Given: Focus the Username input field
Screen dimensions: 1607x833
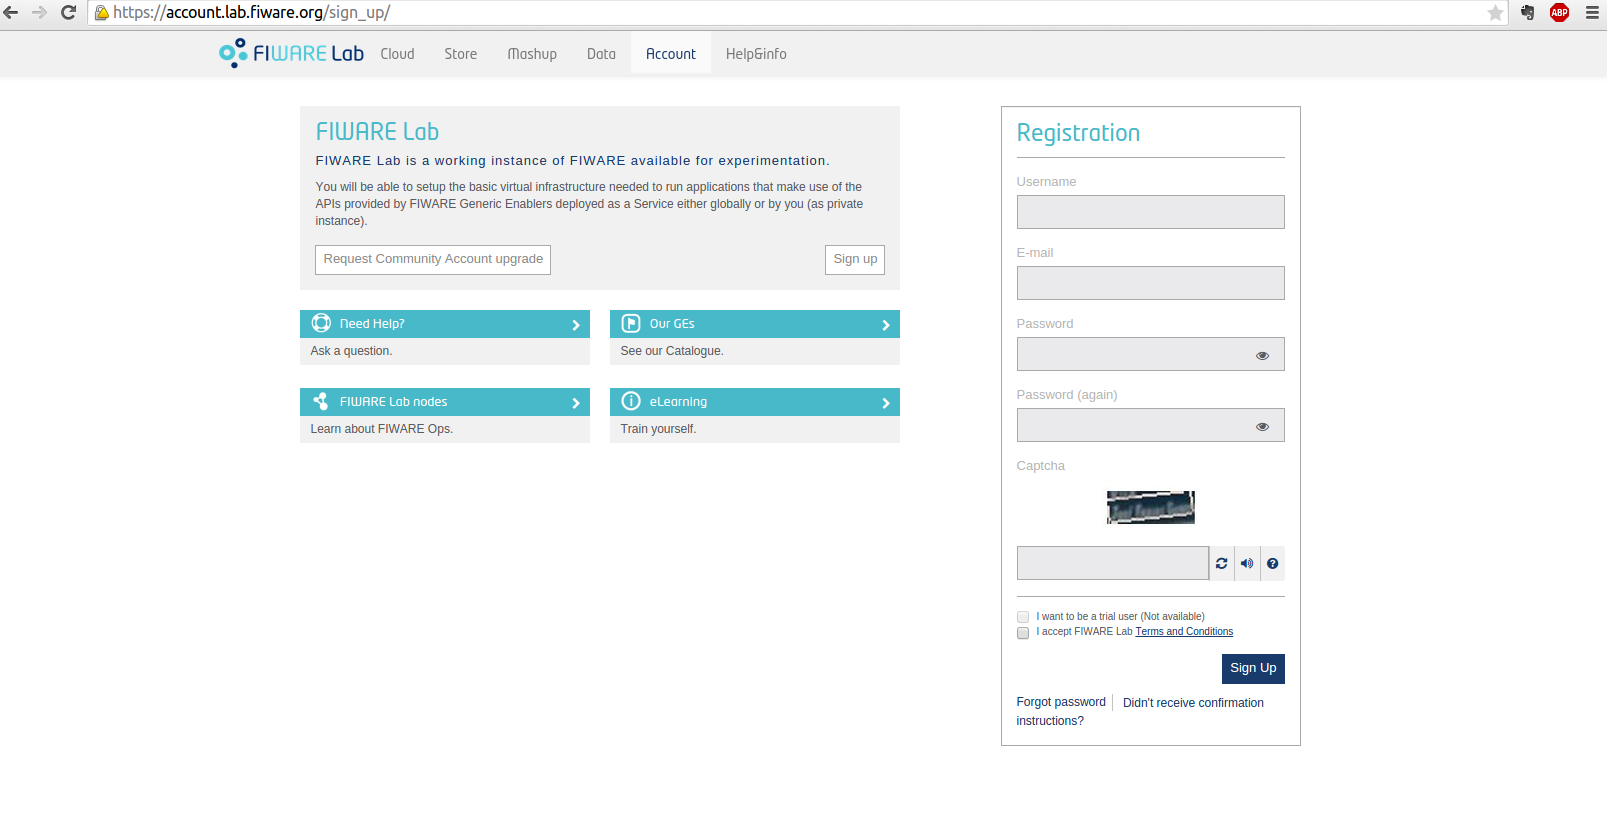Looking at the screenshot, I should click(1151, 212).
